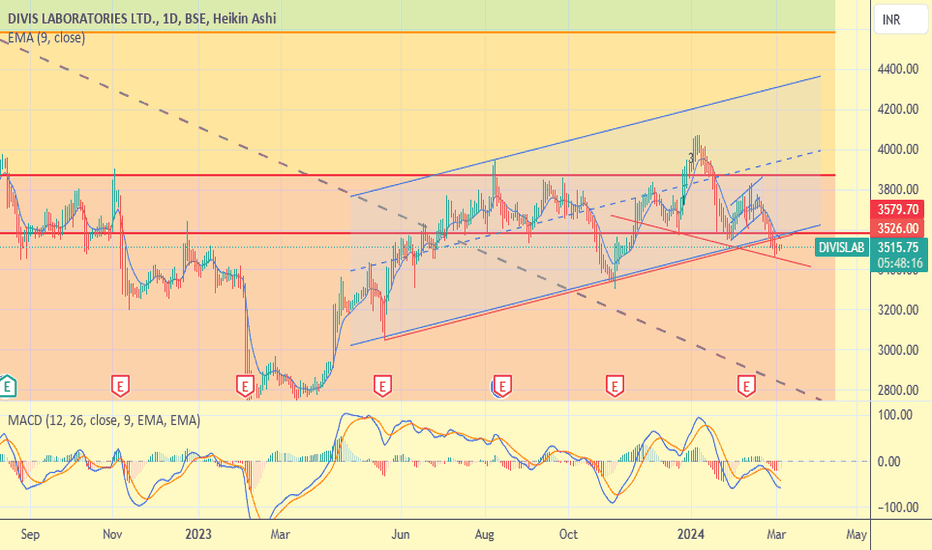This screenshot has width=932, height=550.
Task: Click the Sep label on time axis
Action: pos(30,534)
